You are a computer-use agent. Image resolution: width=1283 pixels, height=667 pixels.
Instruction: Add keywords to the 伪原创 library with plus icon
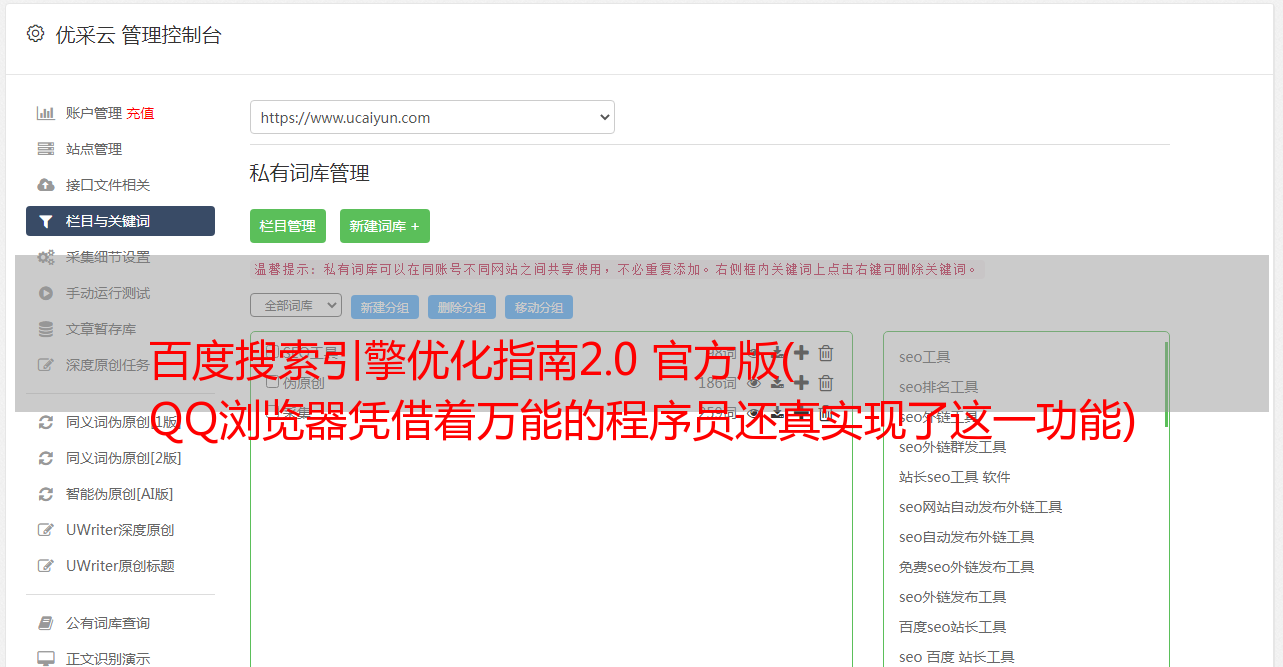(x=801, y=382)
